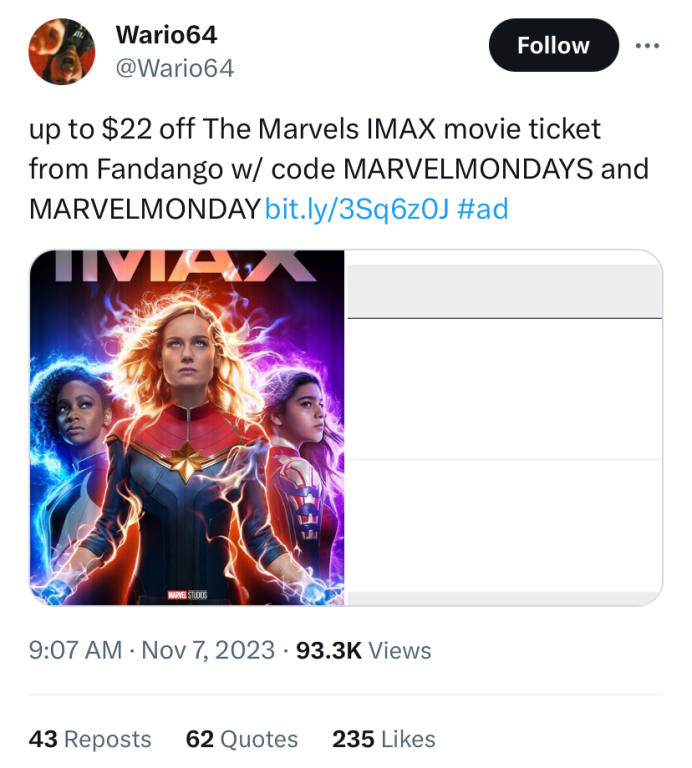The image size is (692, 768).
Task: Open the Wario64 profile avatar
Action: pyautogui.click(x=61, y=51)
